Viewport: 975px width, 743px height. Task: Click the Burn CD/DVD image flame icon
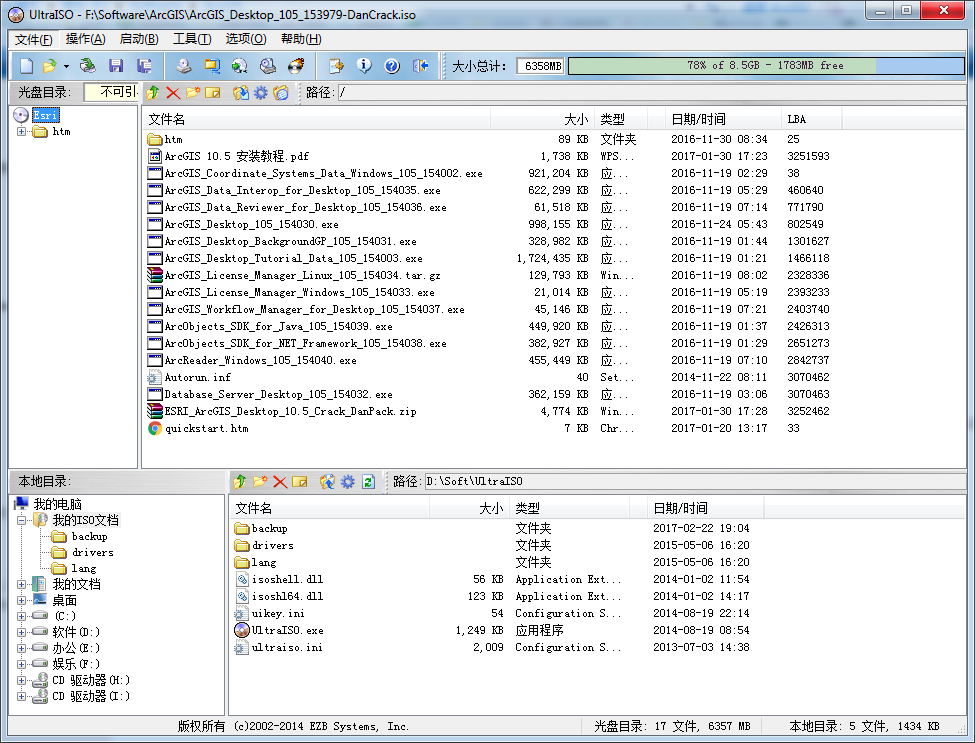[x=295, y=66]
